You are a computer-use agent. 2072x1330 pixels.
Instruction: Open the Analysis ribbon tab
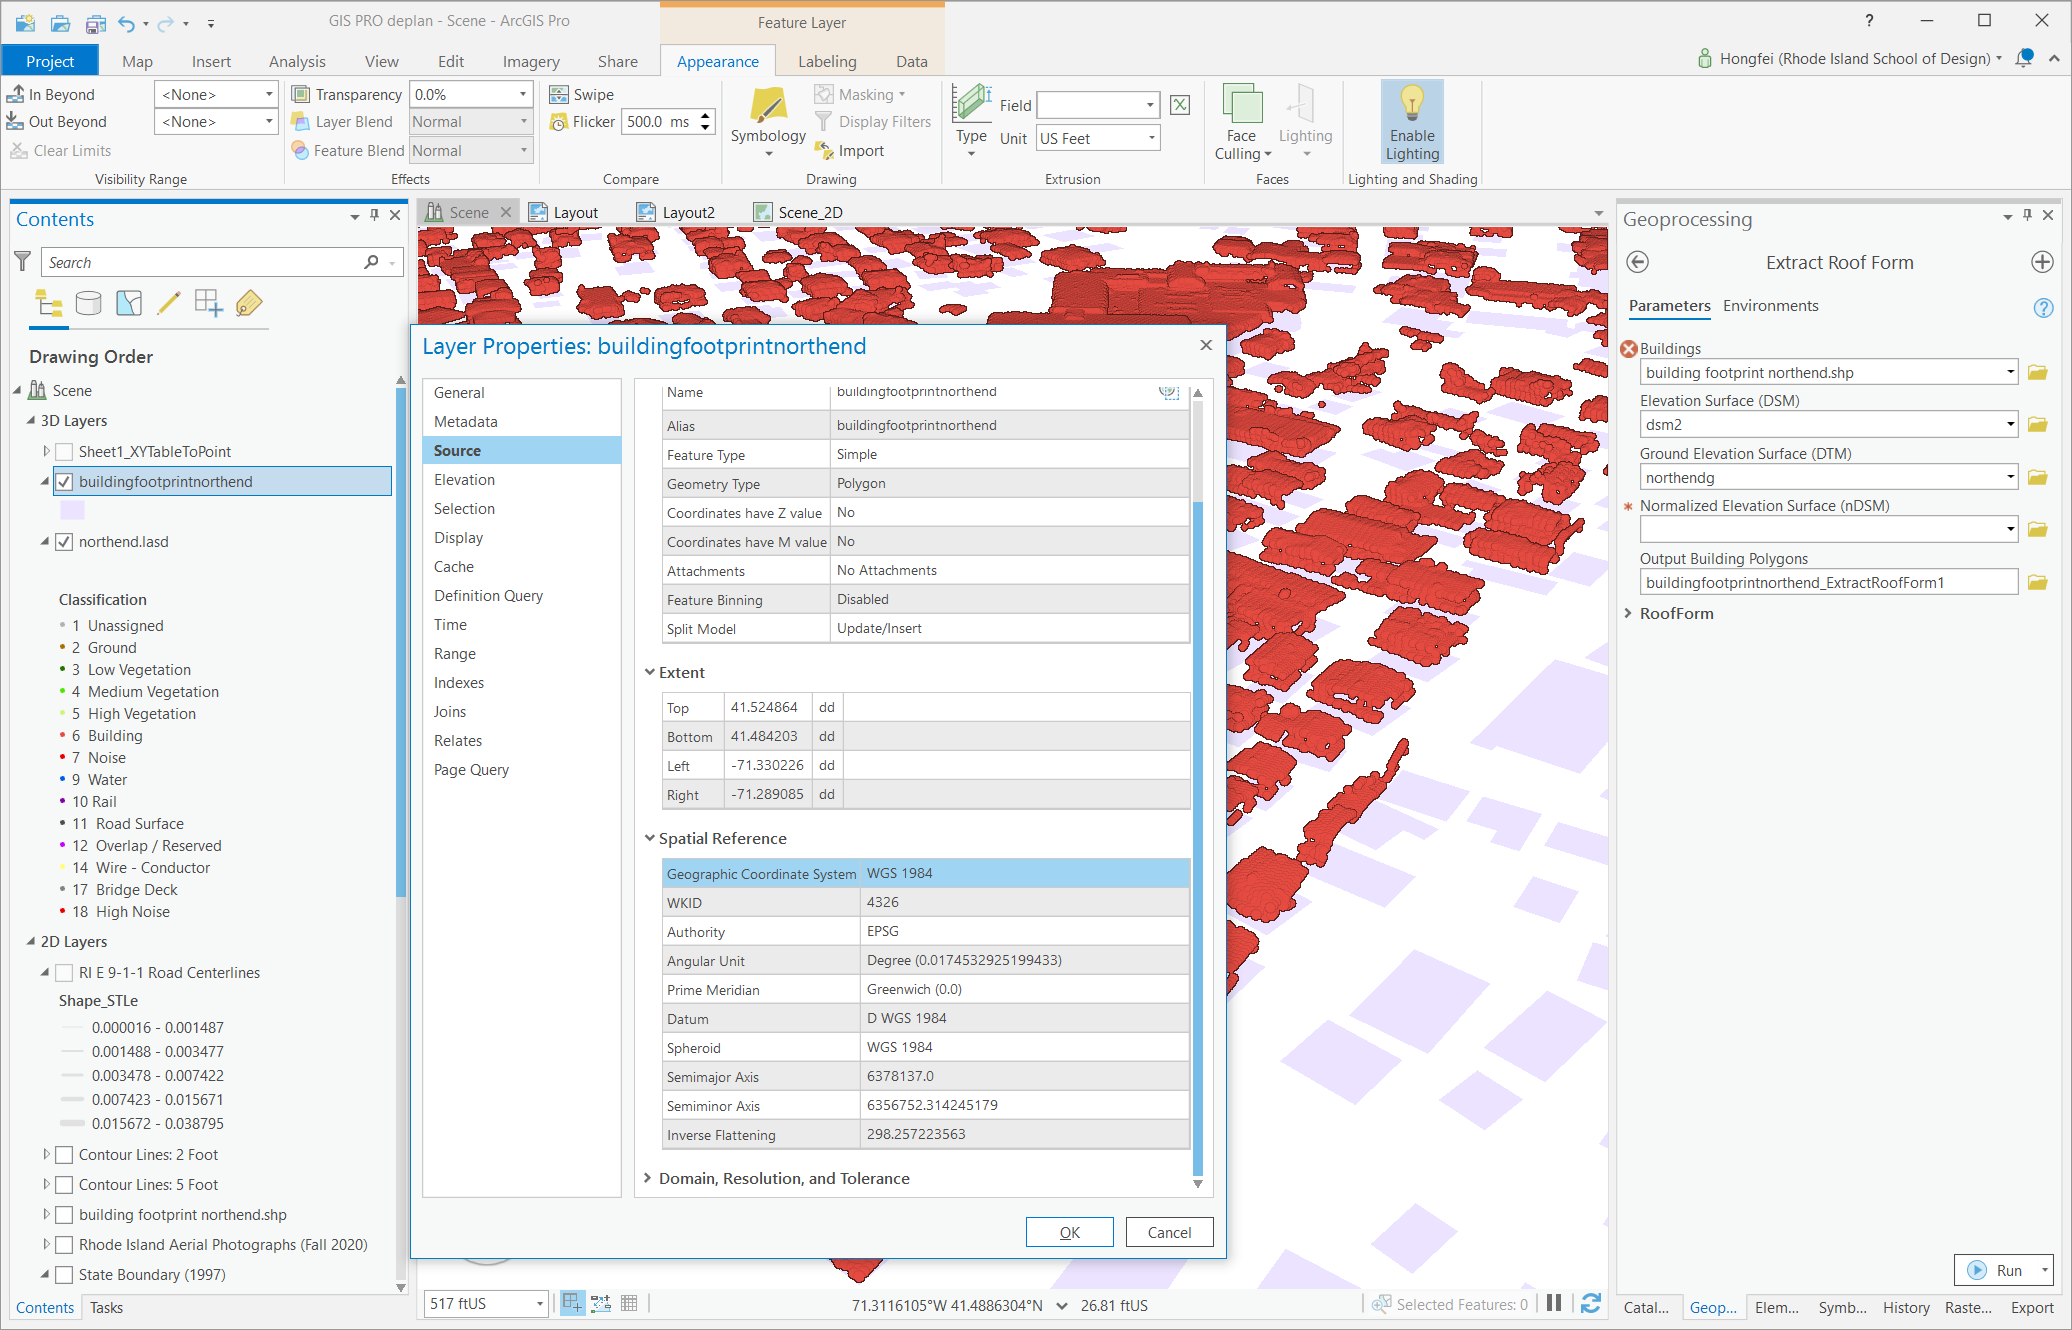click(x=297, y=61)
